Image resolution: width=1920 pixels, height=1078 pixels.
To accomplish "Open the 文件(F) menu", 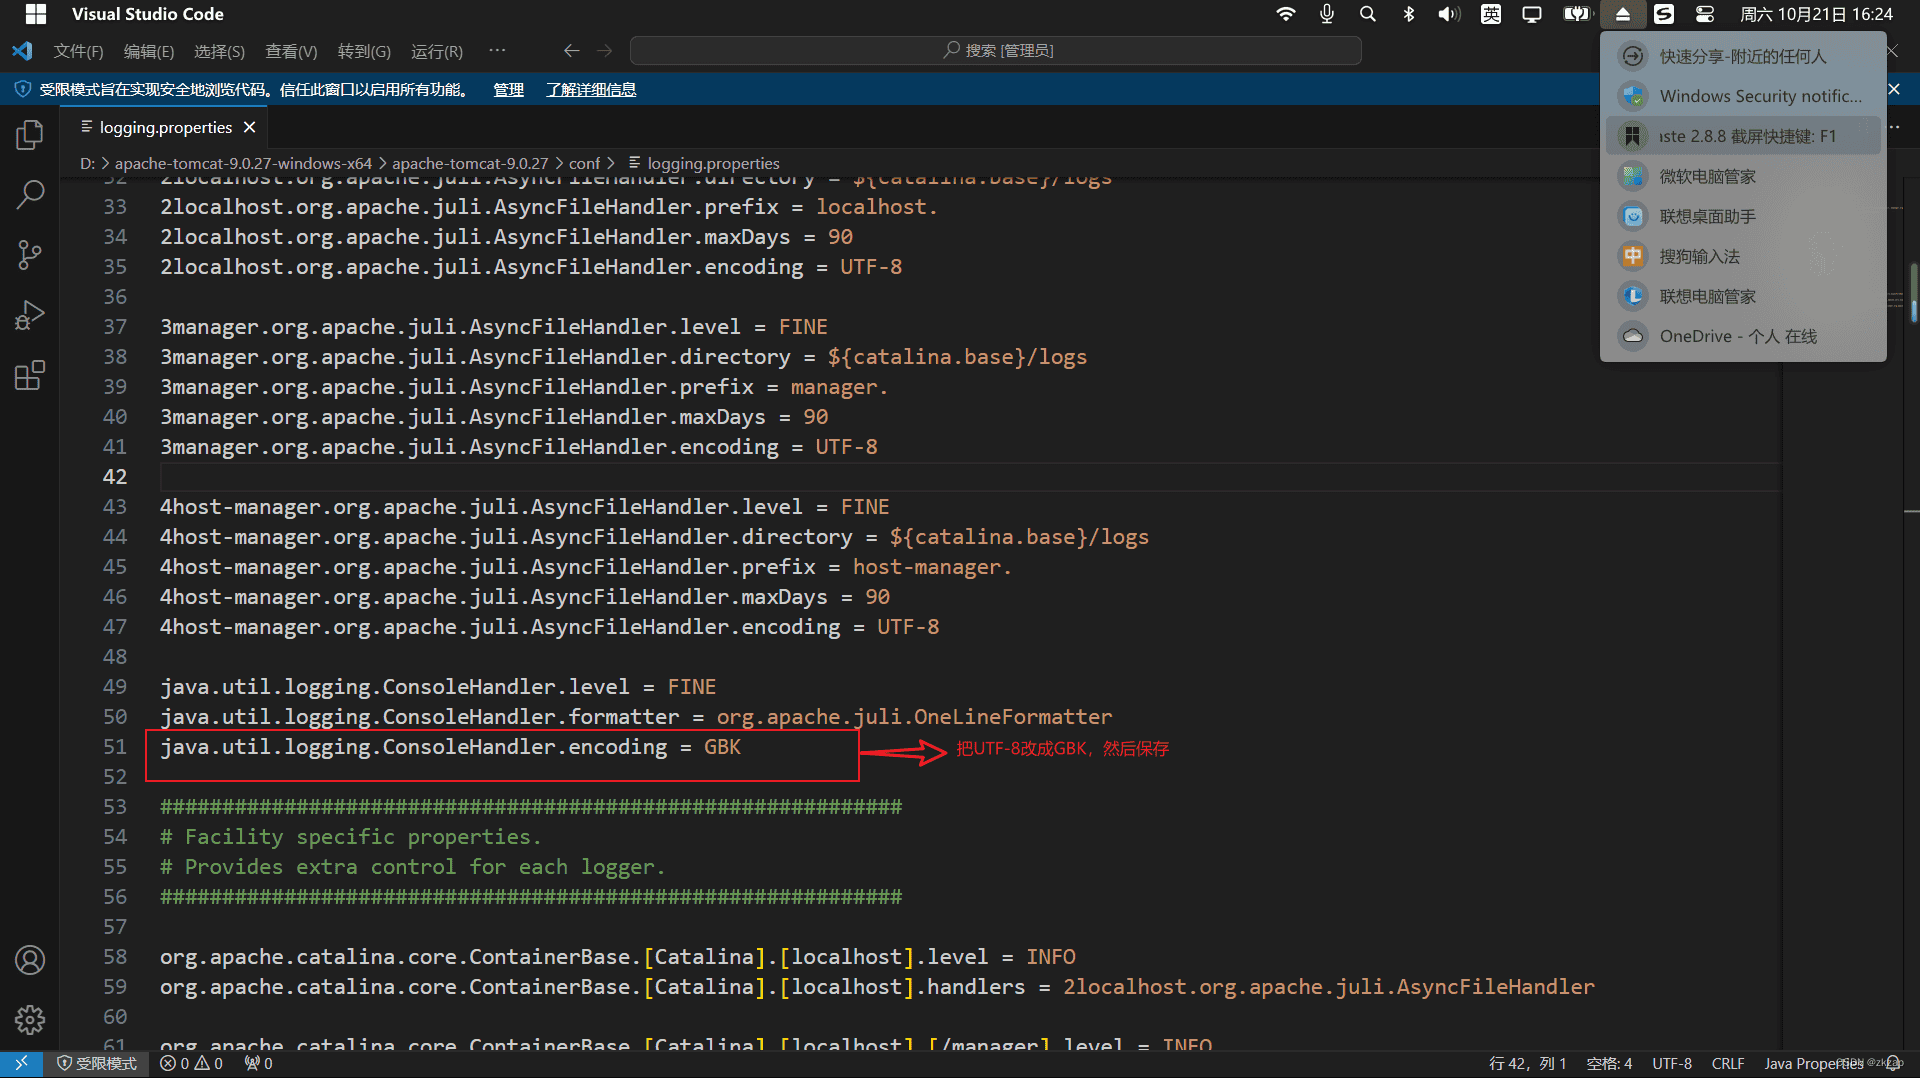I will 78,51.
